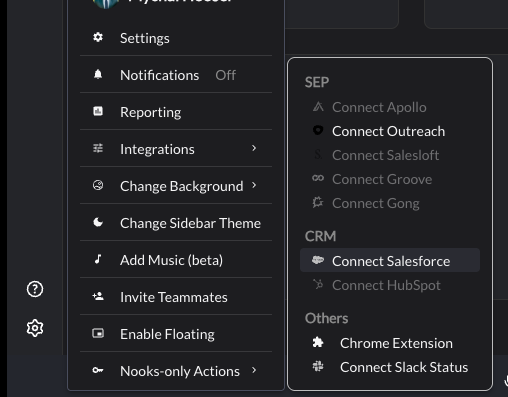Click the Enable Floating picture-in-picture icon
This screenshot has height=397, width=508.
98,333
